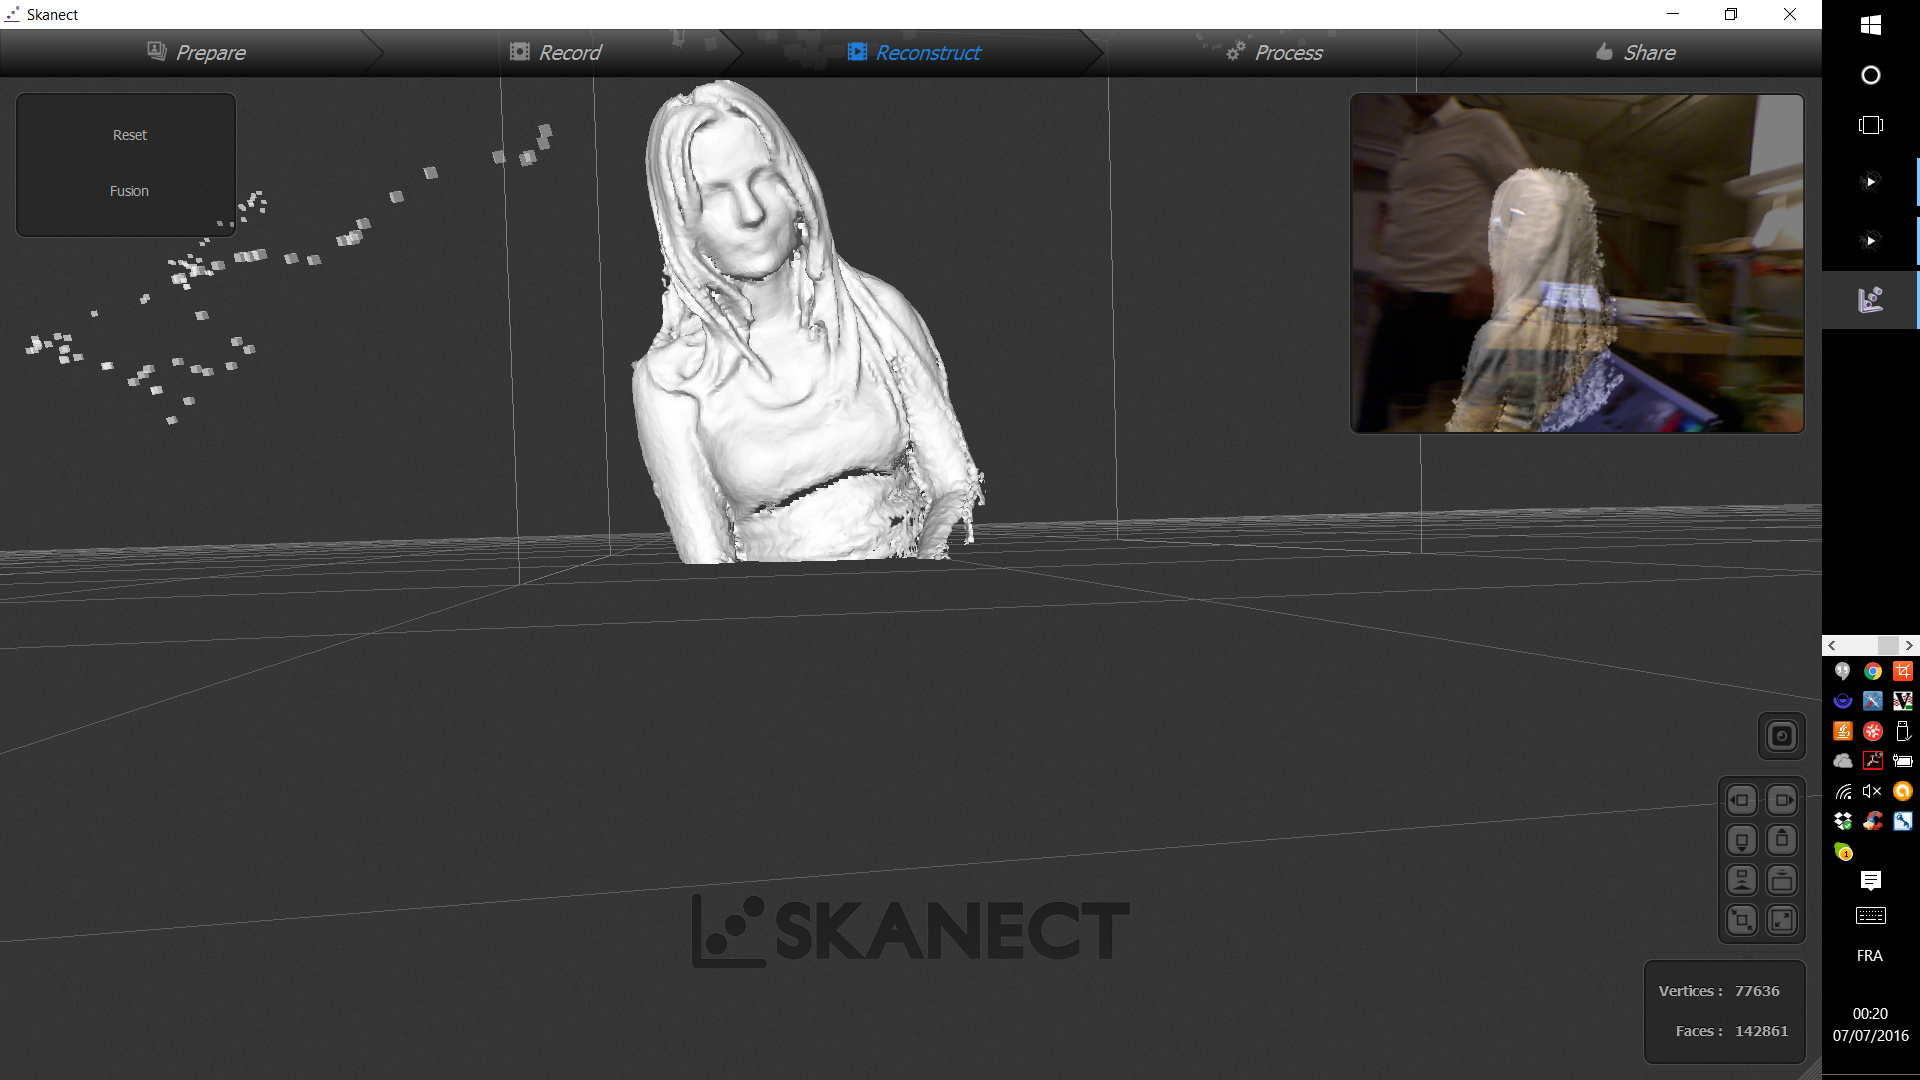Click the Wi-Fi network tray icon

(x=1842, y=791)
